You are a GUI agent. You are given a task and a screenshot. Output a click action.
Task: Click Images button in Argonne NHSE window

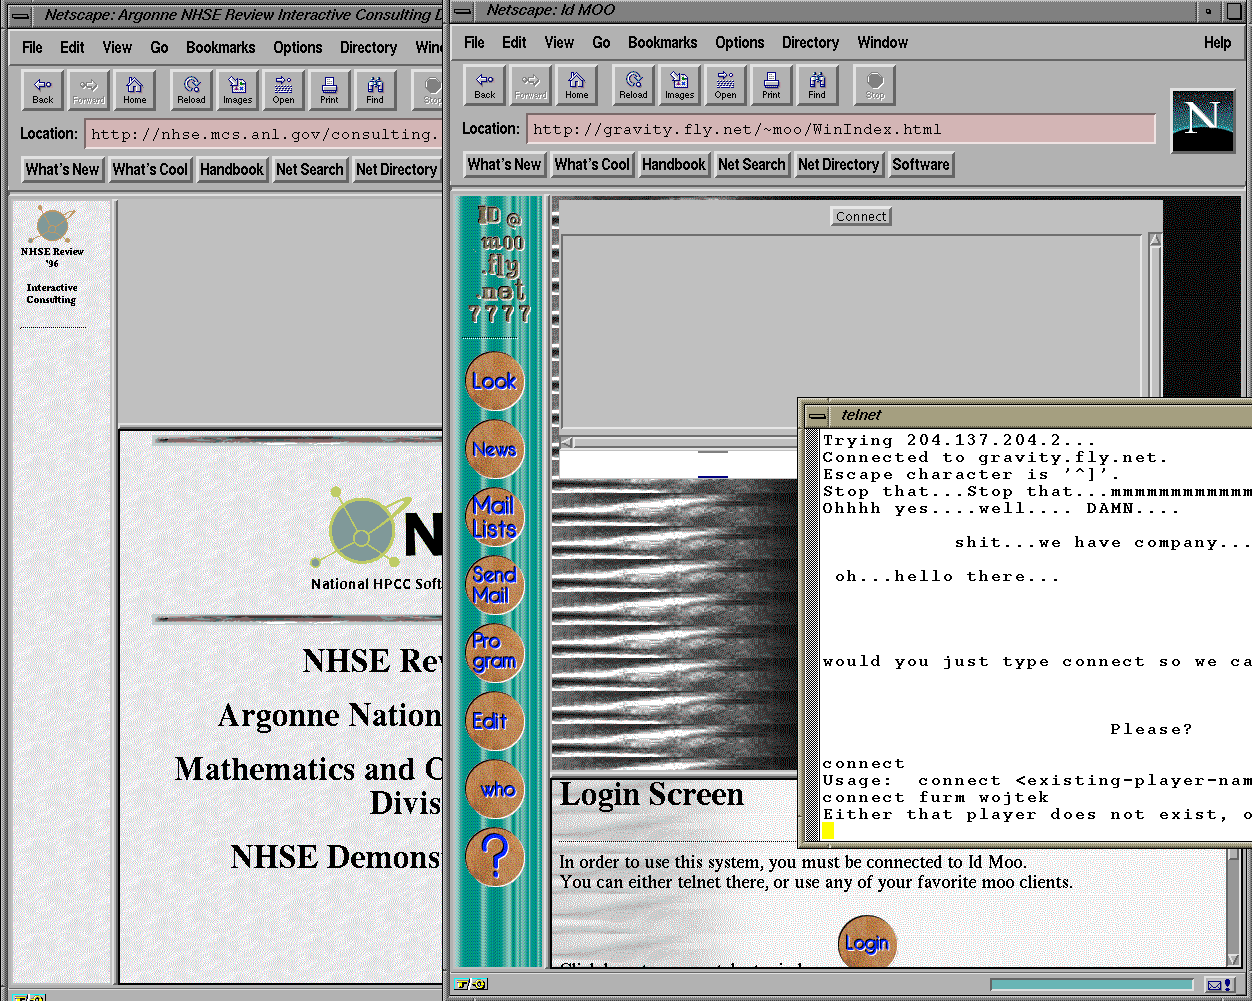237,90
